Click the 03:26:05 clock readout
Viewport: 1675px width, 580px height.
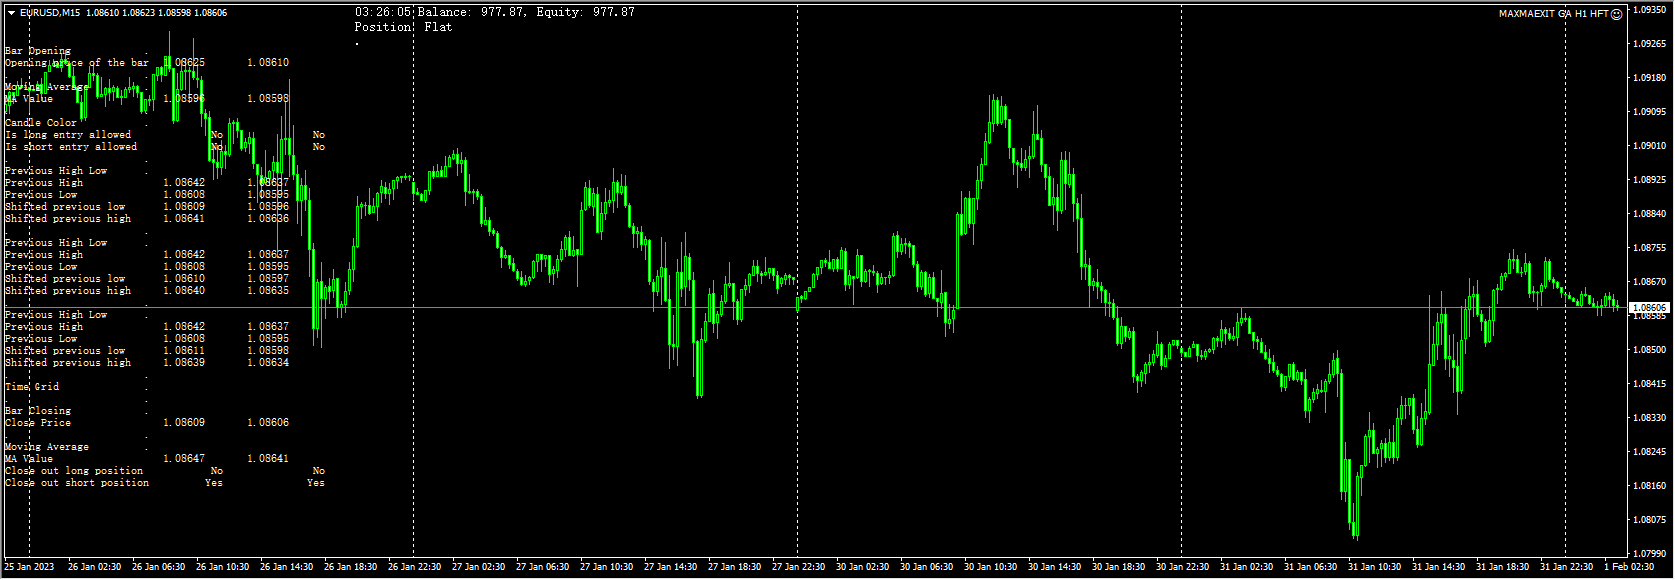click(383, 12)
